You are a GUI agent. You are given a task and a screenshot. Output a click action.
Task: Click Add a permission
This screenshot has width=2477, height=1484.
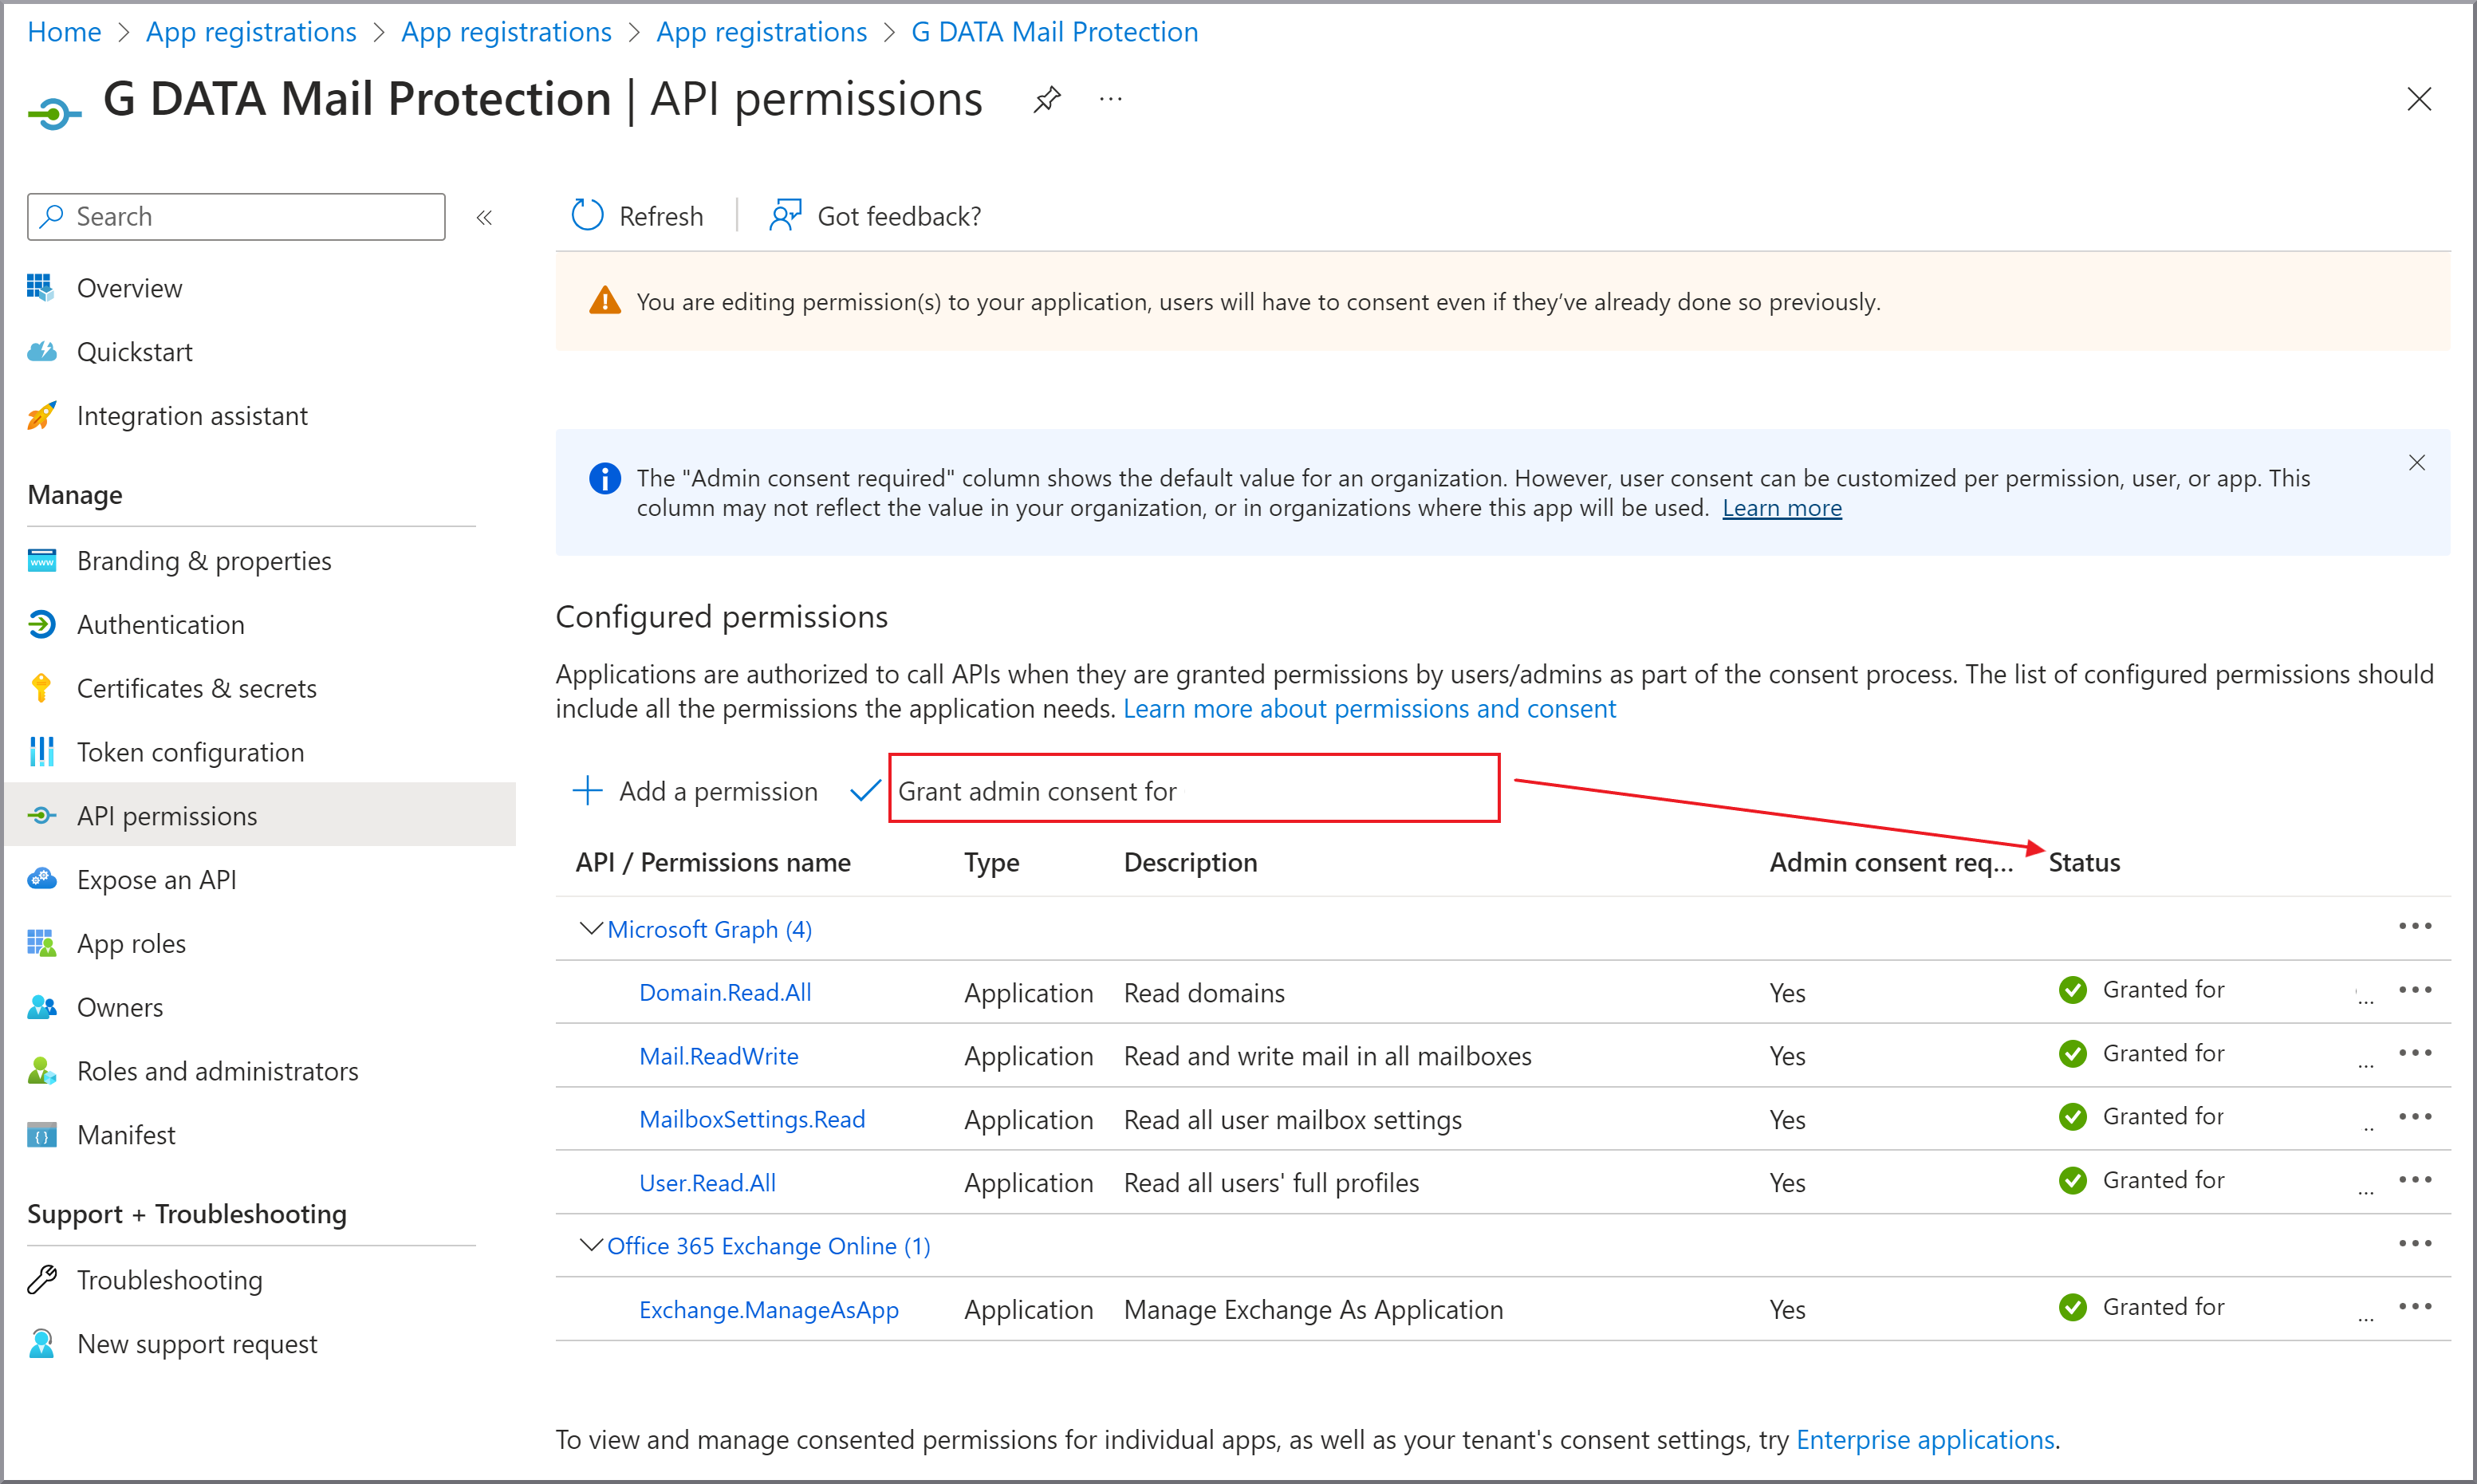coord(695,791)
